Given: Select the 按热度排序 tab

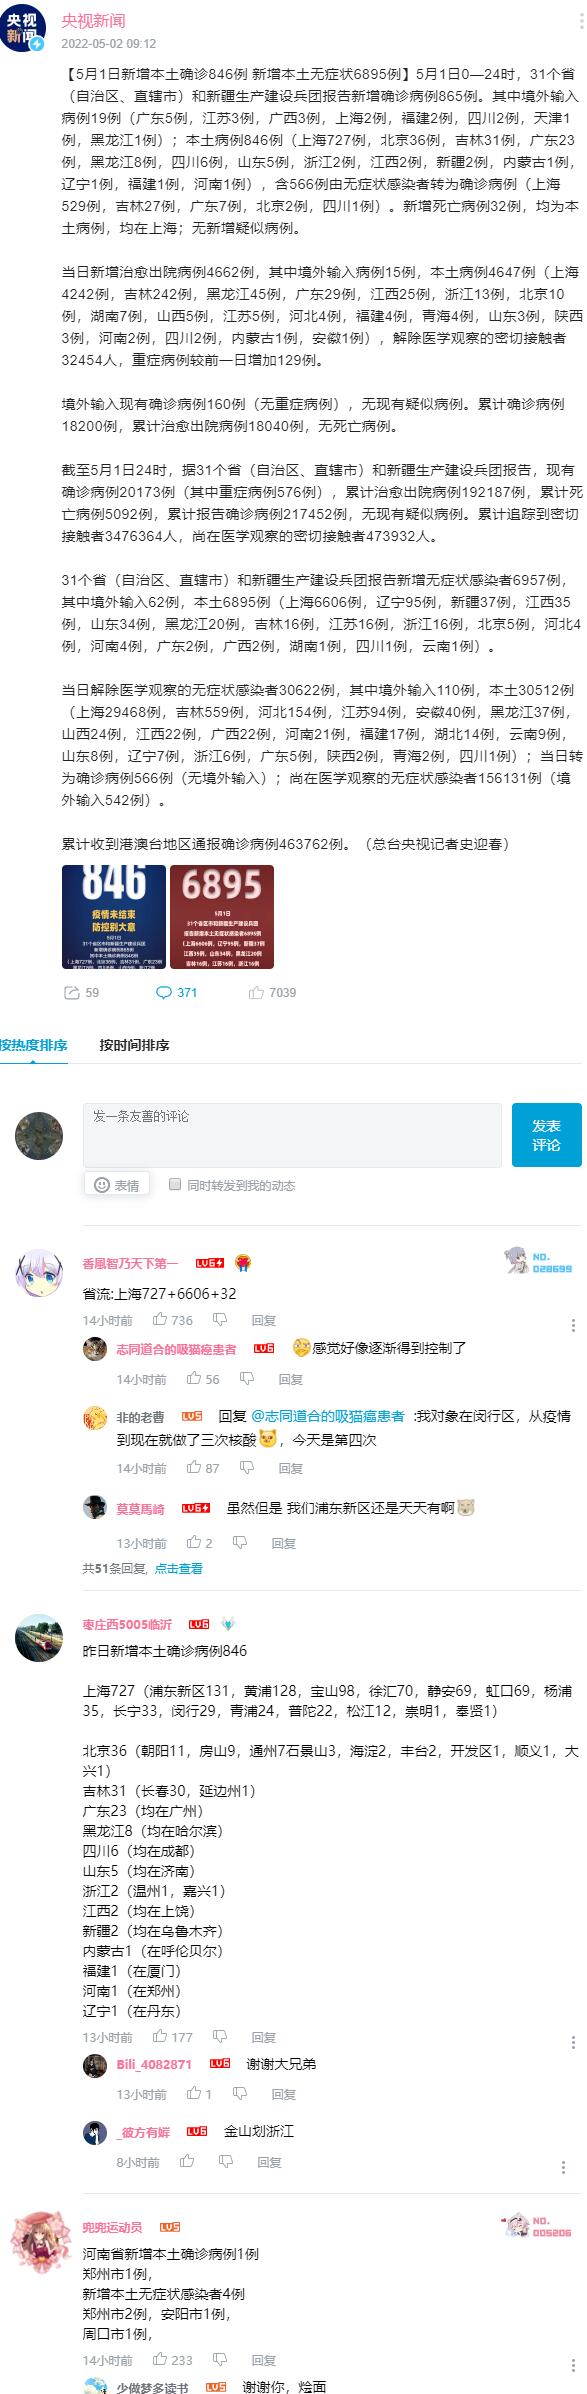Looking at the screenshot, I should pyautogui.click(x=34, y=1045).
